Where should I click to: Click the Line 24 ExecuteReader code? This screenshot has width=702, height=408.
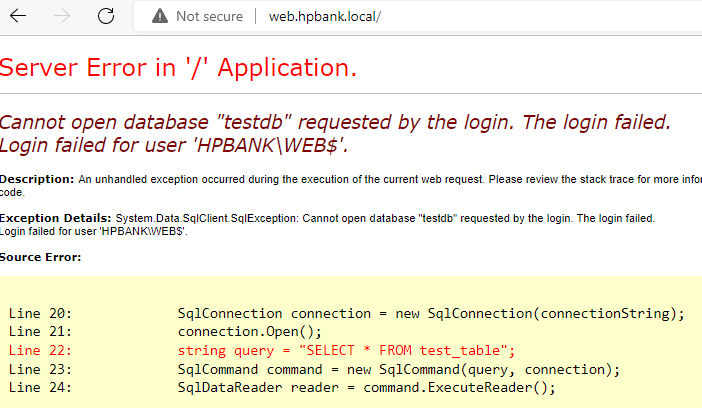(x=365, y=387)
